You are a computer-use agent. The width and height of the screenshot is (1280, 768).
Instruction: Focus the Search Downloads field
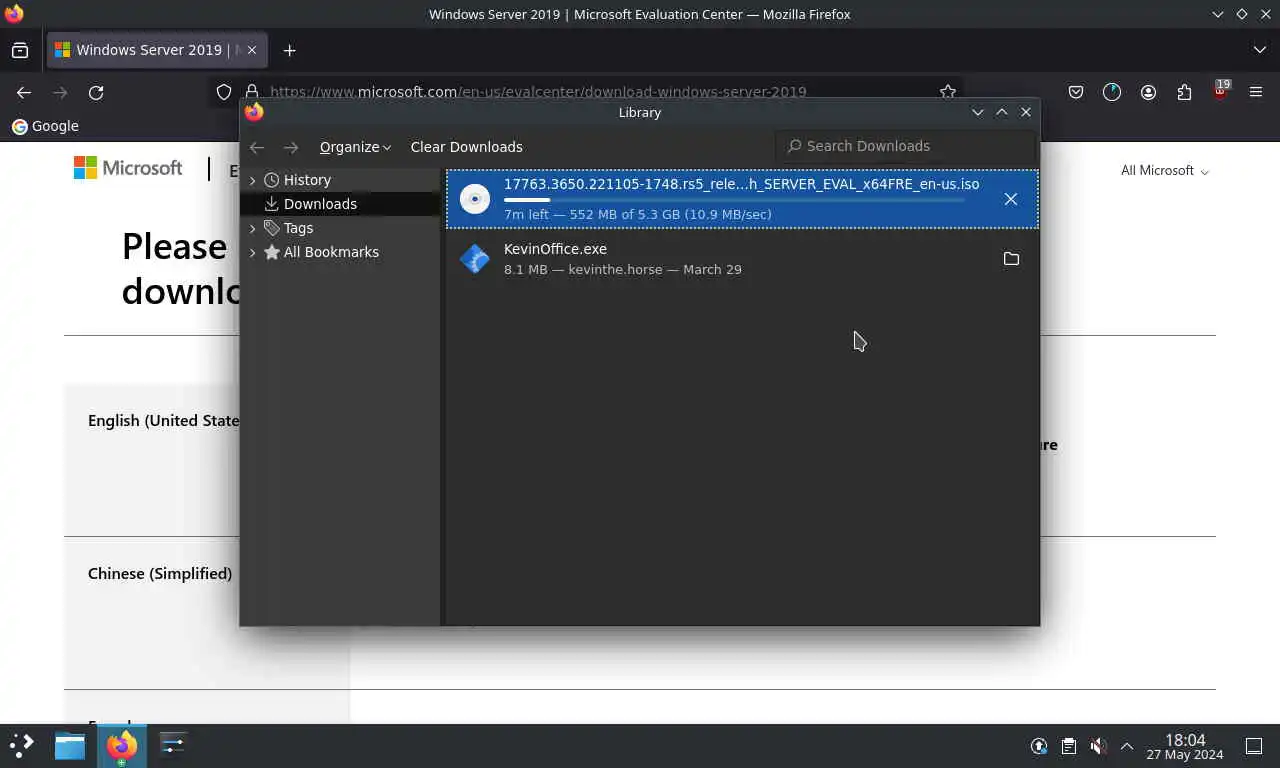[x=905, y=146]
